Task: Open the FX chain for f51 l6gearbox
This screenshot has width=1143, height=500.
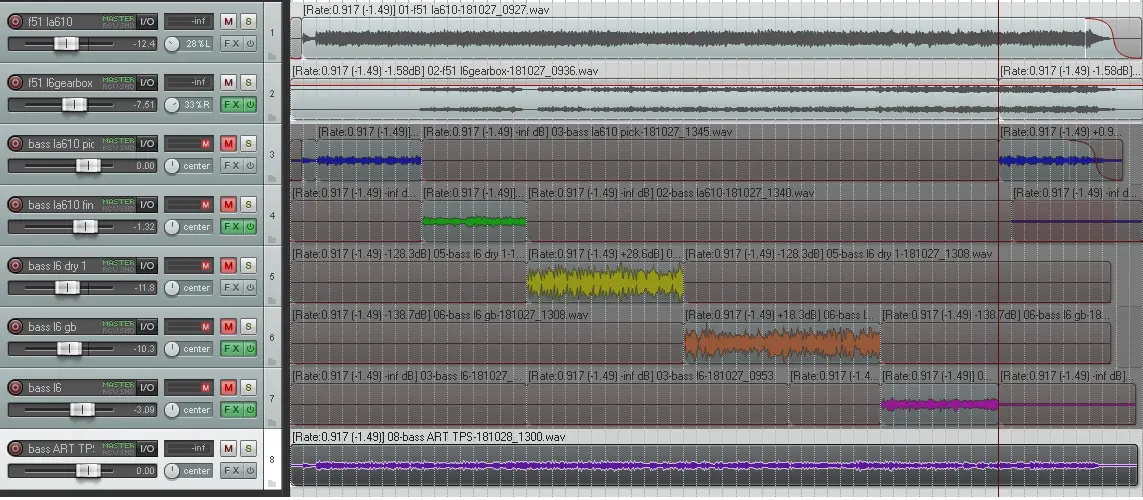Action: [x=227, y=105]
